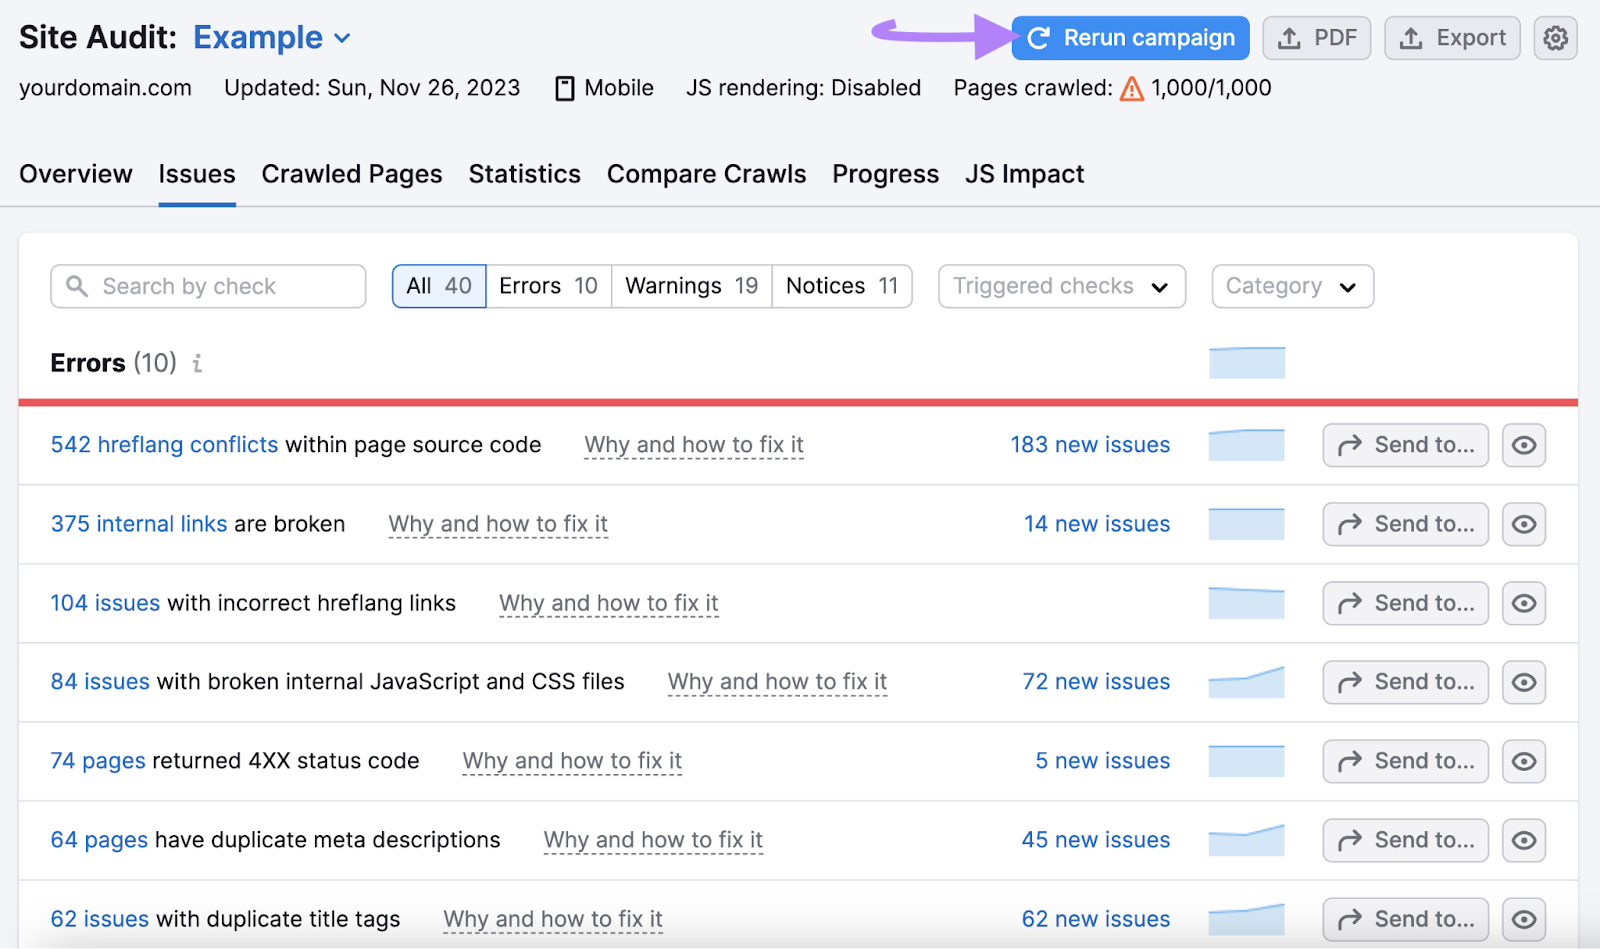Select the All 40 filter
Image resolution: width=1600 pixels, height=949 pixels.
click(439, 286)
